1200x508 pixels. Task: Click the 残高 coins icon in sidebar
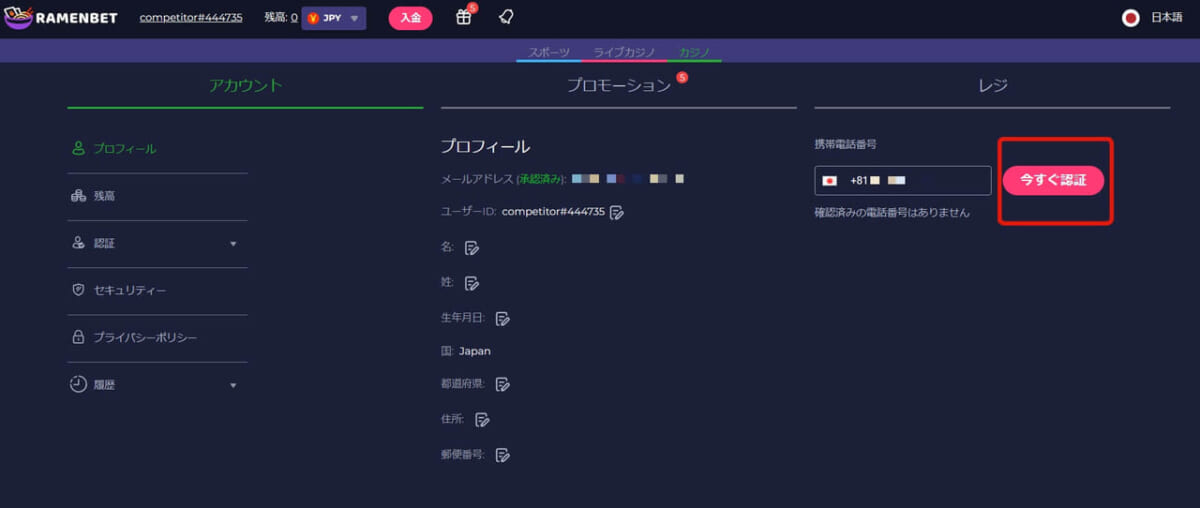coord(78,196)
